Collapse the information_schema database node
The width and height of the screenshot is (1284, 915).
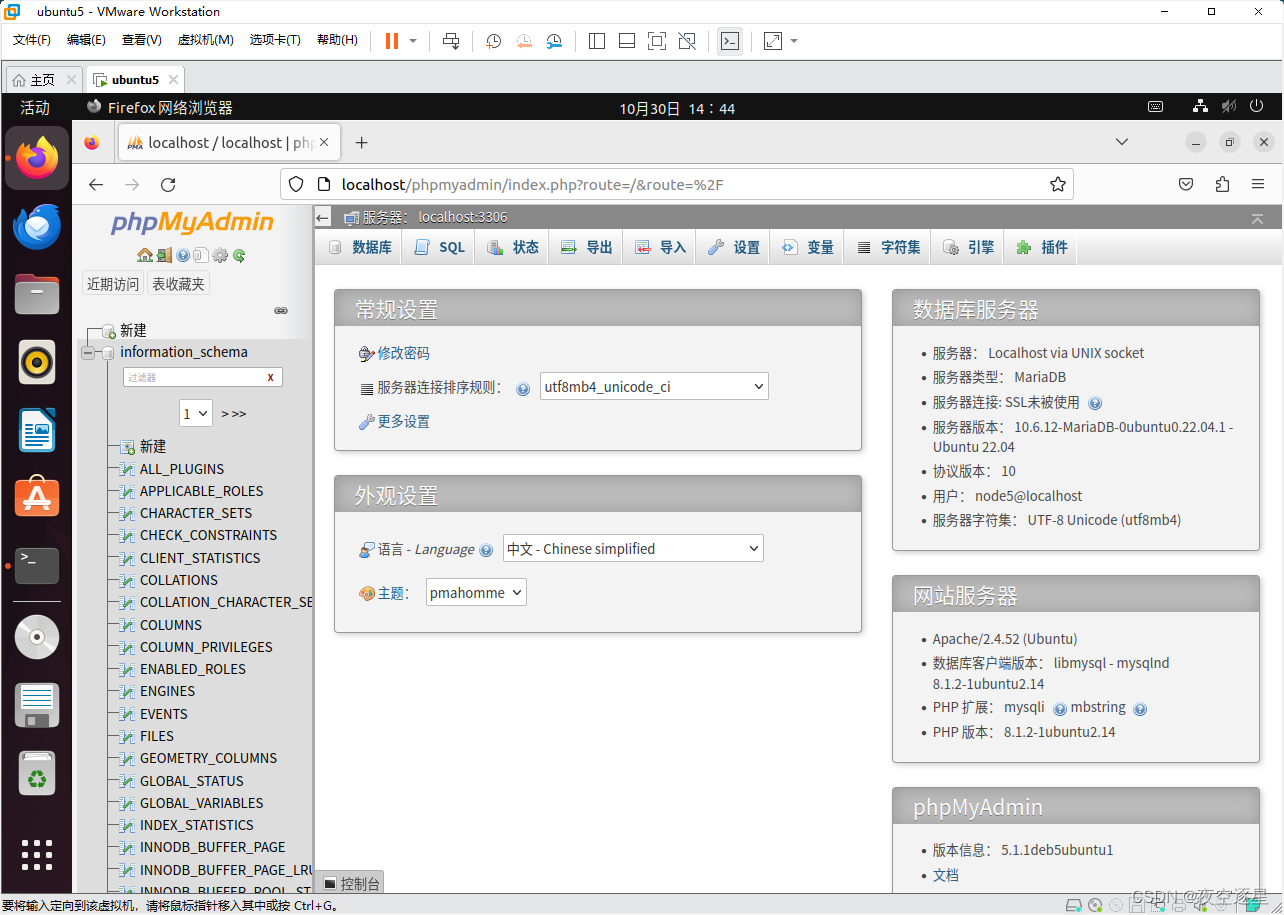coord(88,352)
